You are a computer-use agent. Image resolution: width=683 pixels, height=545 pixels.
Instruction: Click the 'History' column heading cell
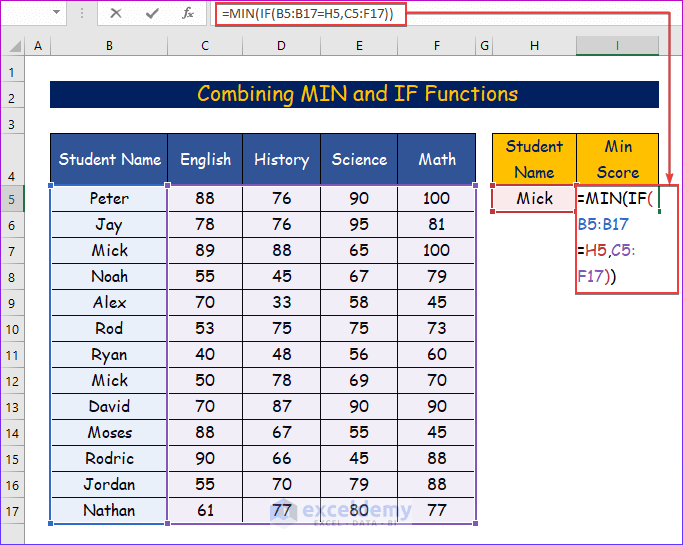281,159
